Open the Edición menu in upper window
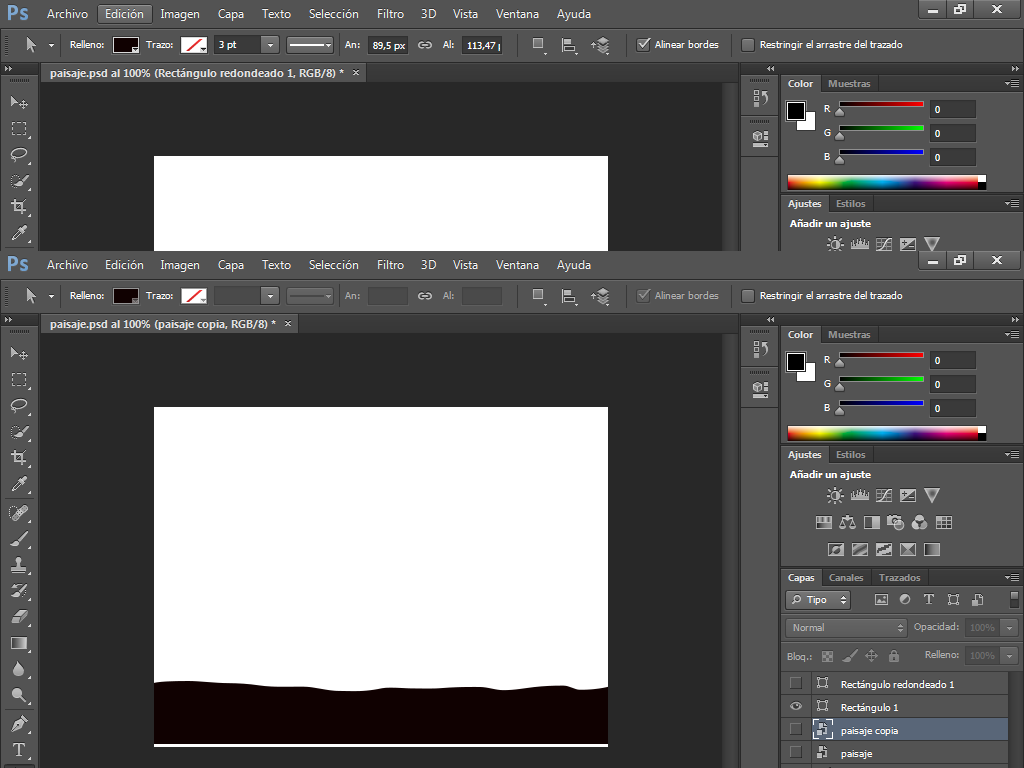 click(124, 14)
